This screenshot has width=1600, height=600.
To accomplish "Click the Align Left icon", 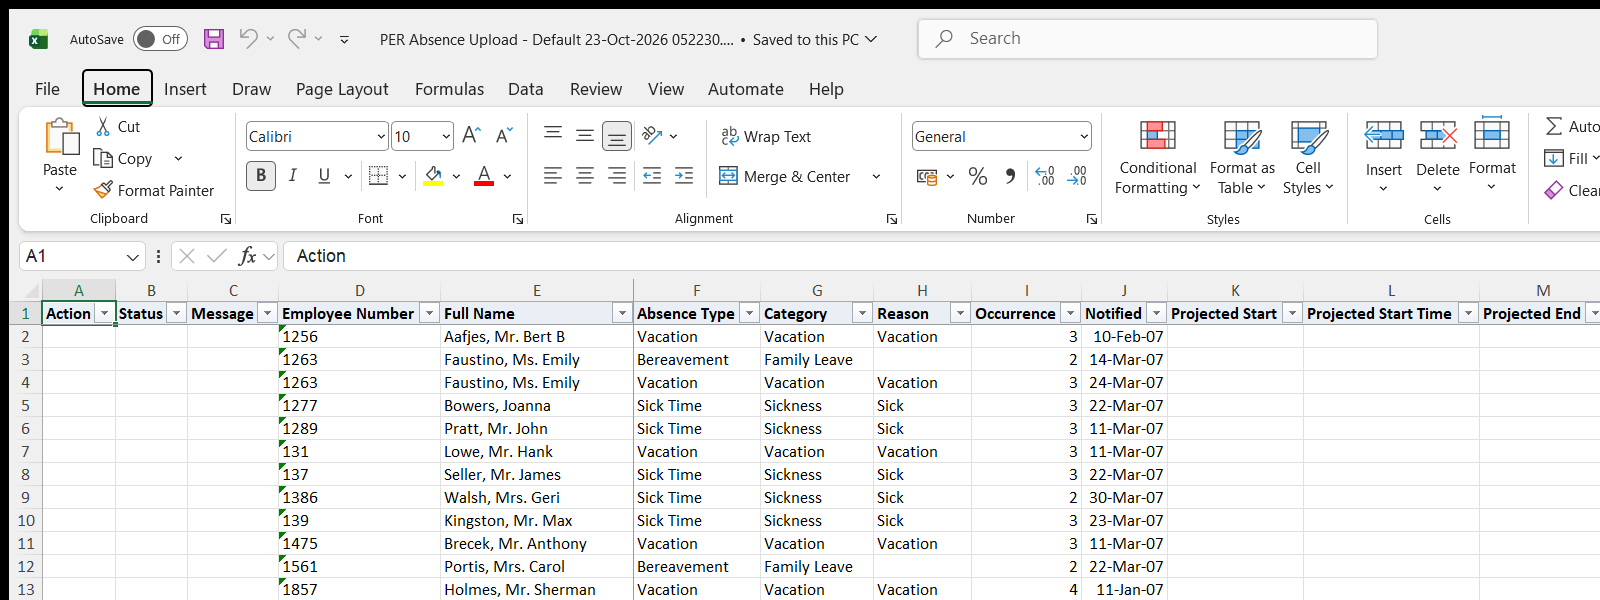I will pos(553,176).
